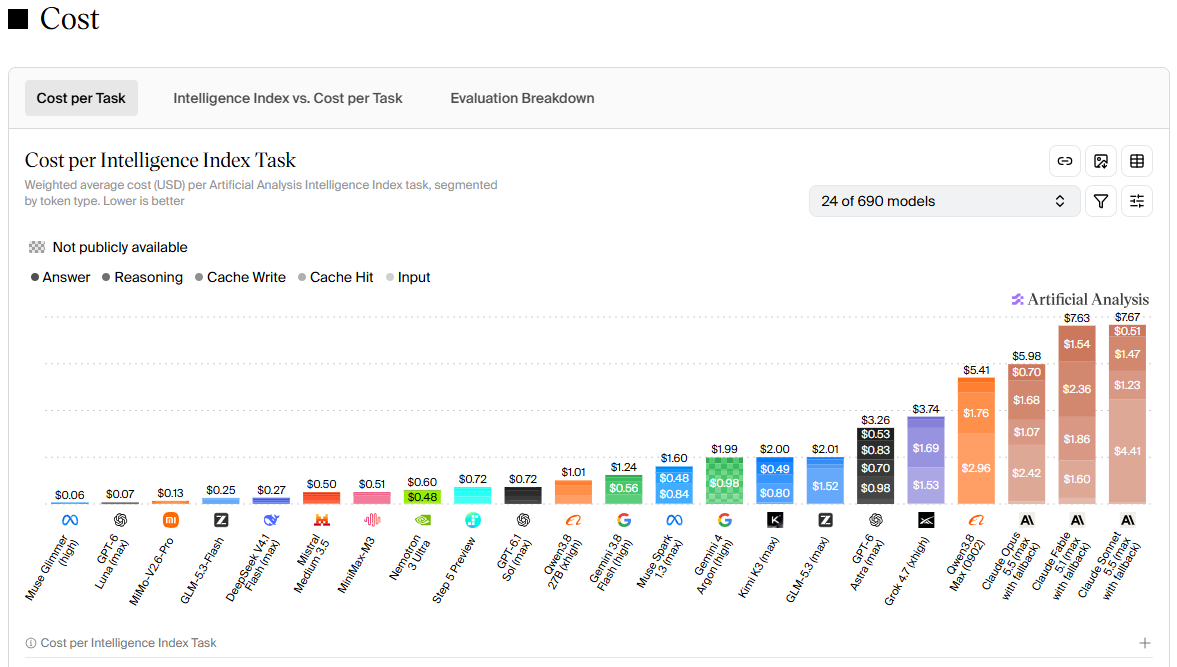Click Z logo under GLM-5.3 (max) bar
The height and width of the screenshot is (667, 1177).
[825, 520]
